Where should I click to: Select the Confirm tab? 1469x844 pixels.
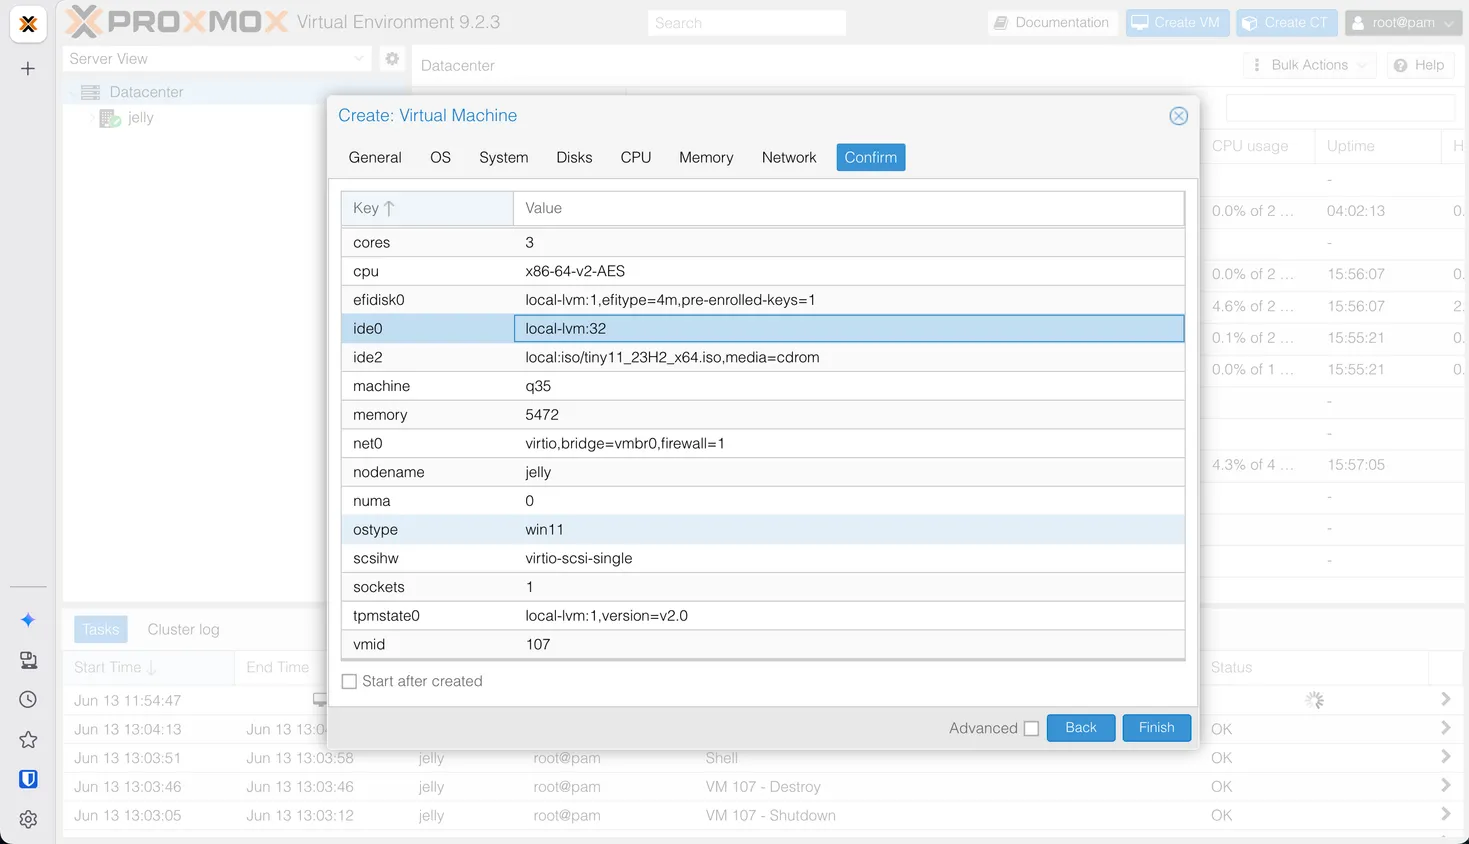coord(870,157)
